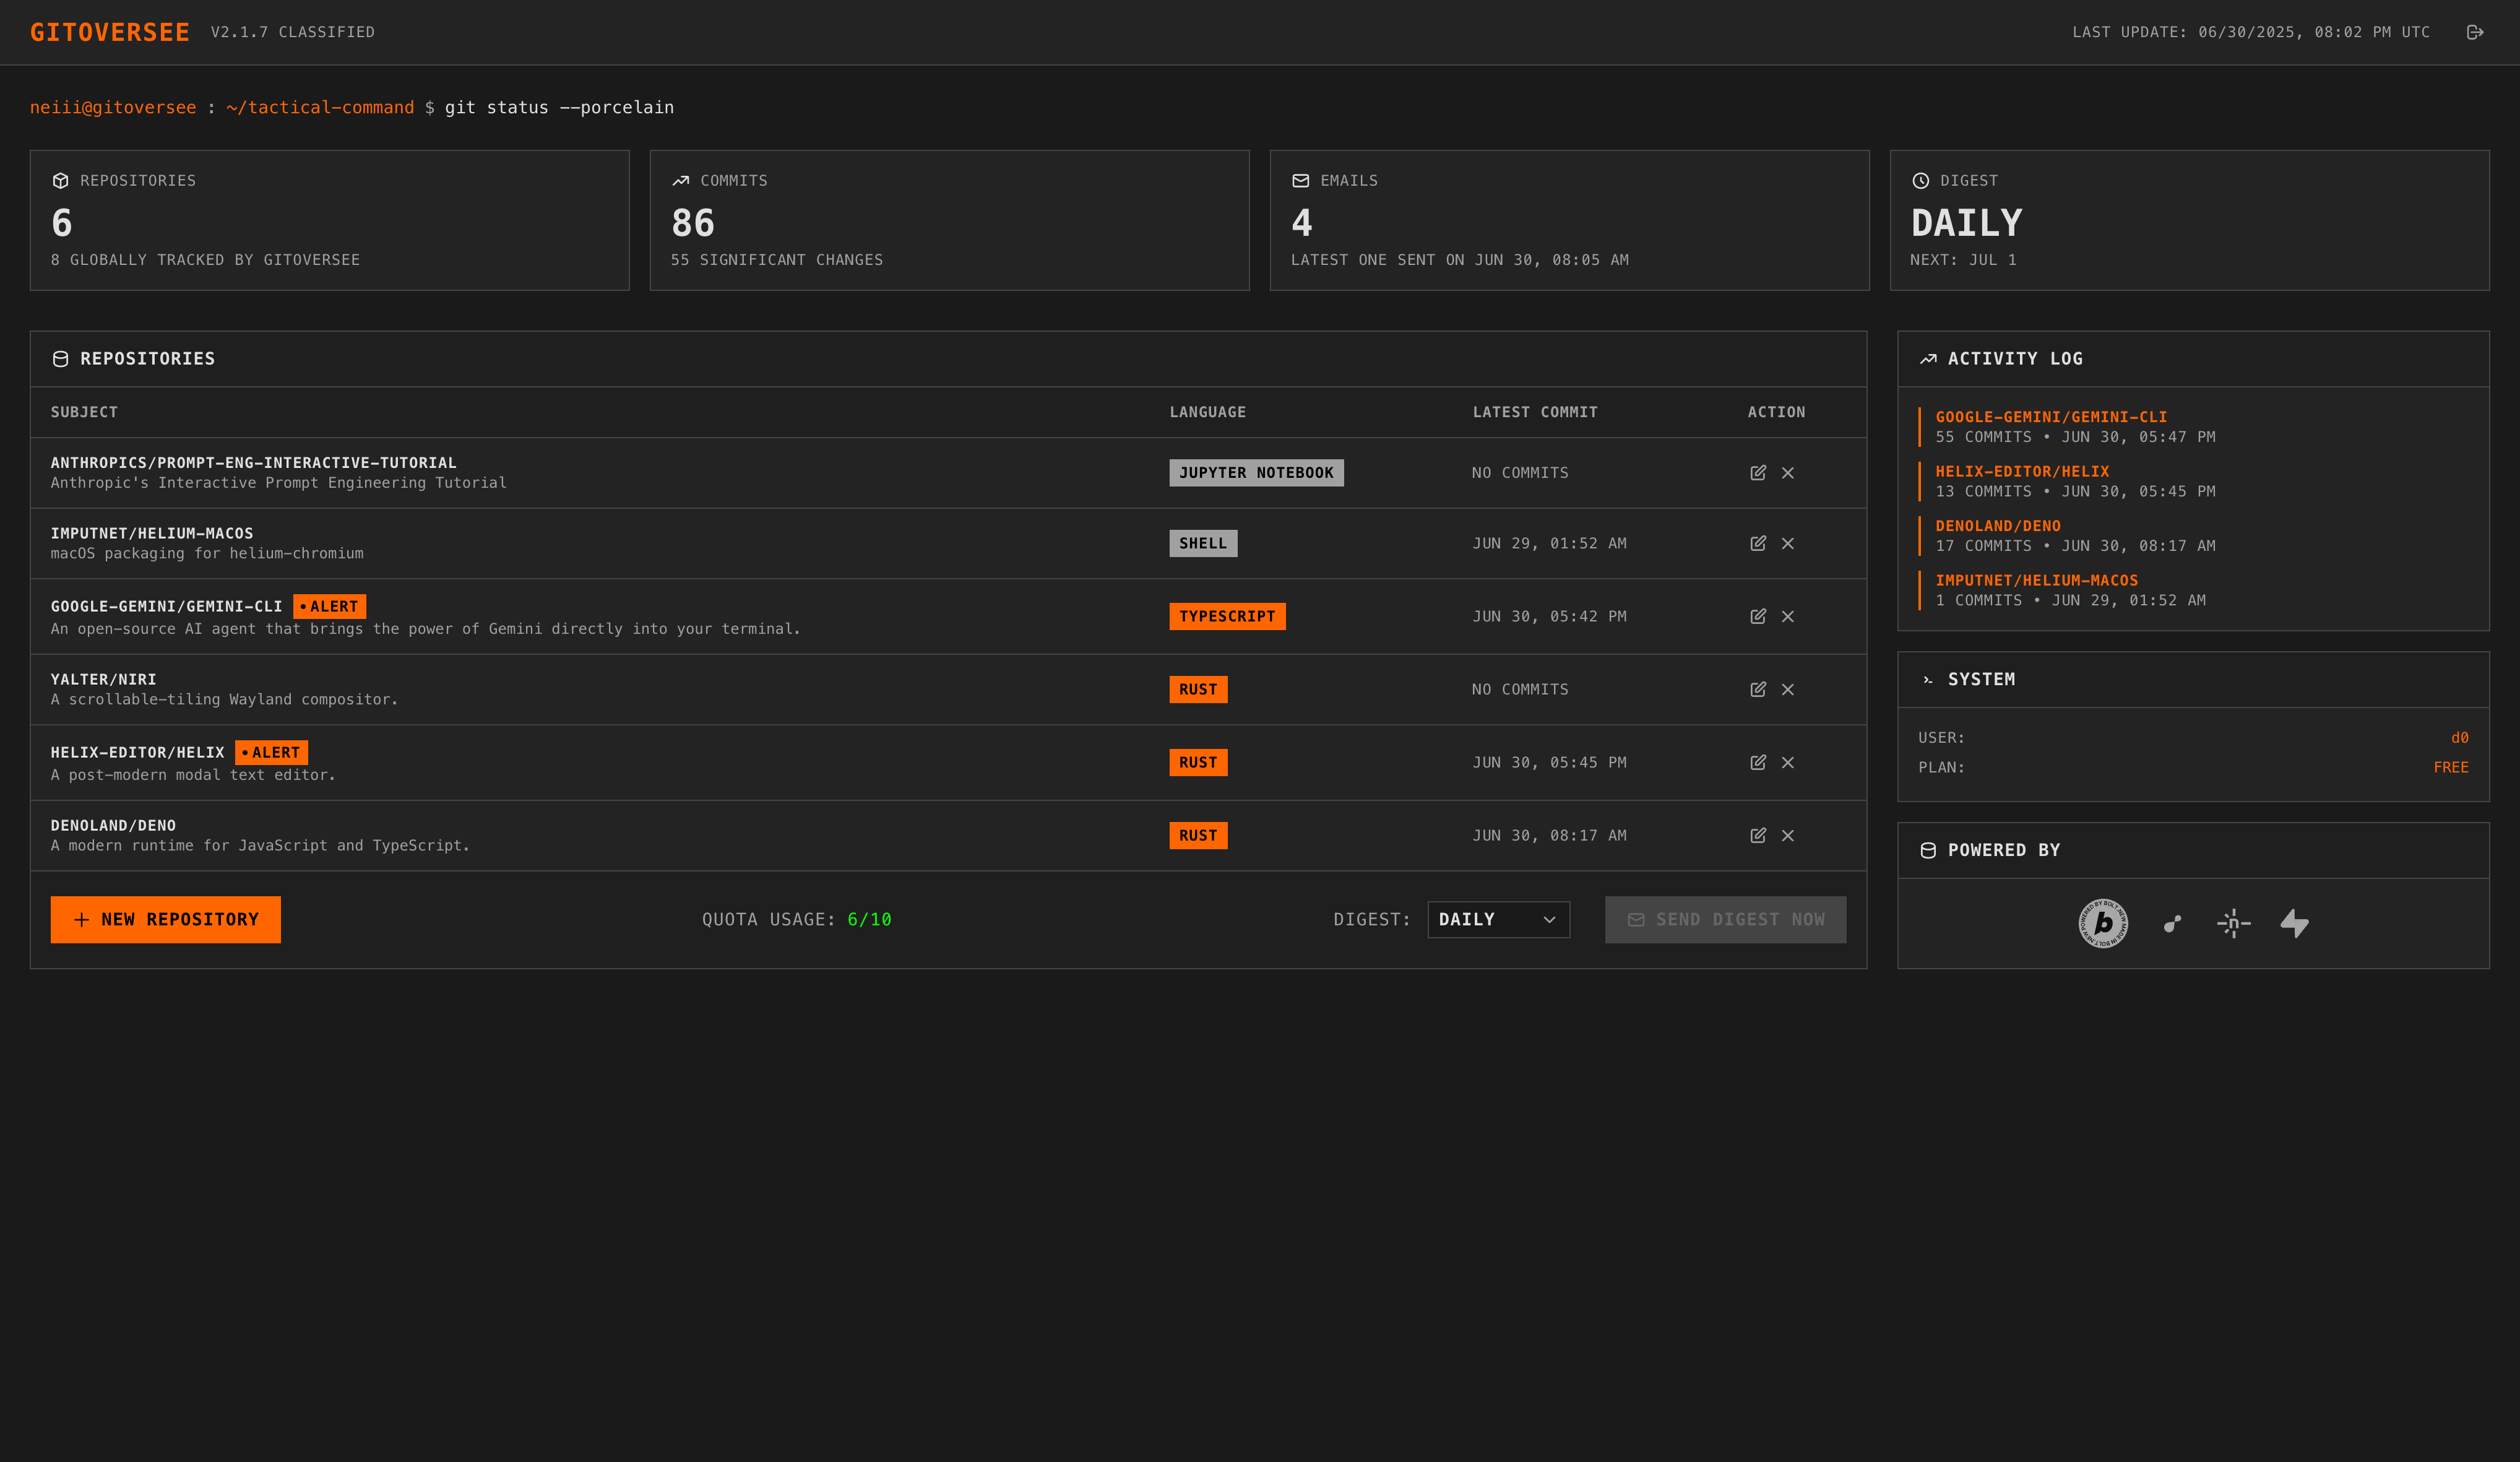Screen dimensions: 2520x1462
Task: Click the logout icon in header
Action: pyautogui.click(x=2474, y=32)
